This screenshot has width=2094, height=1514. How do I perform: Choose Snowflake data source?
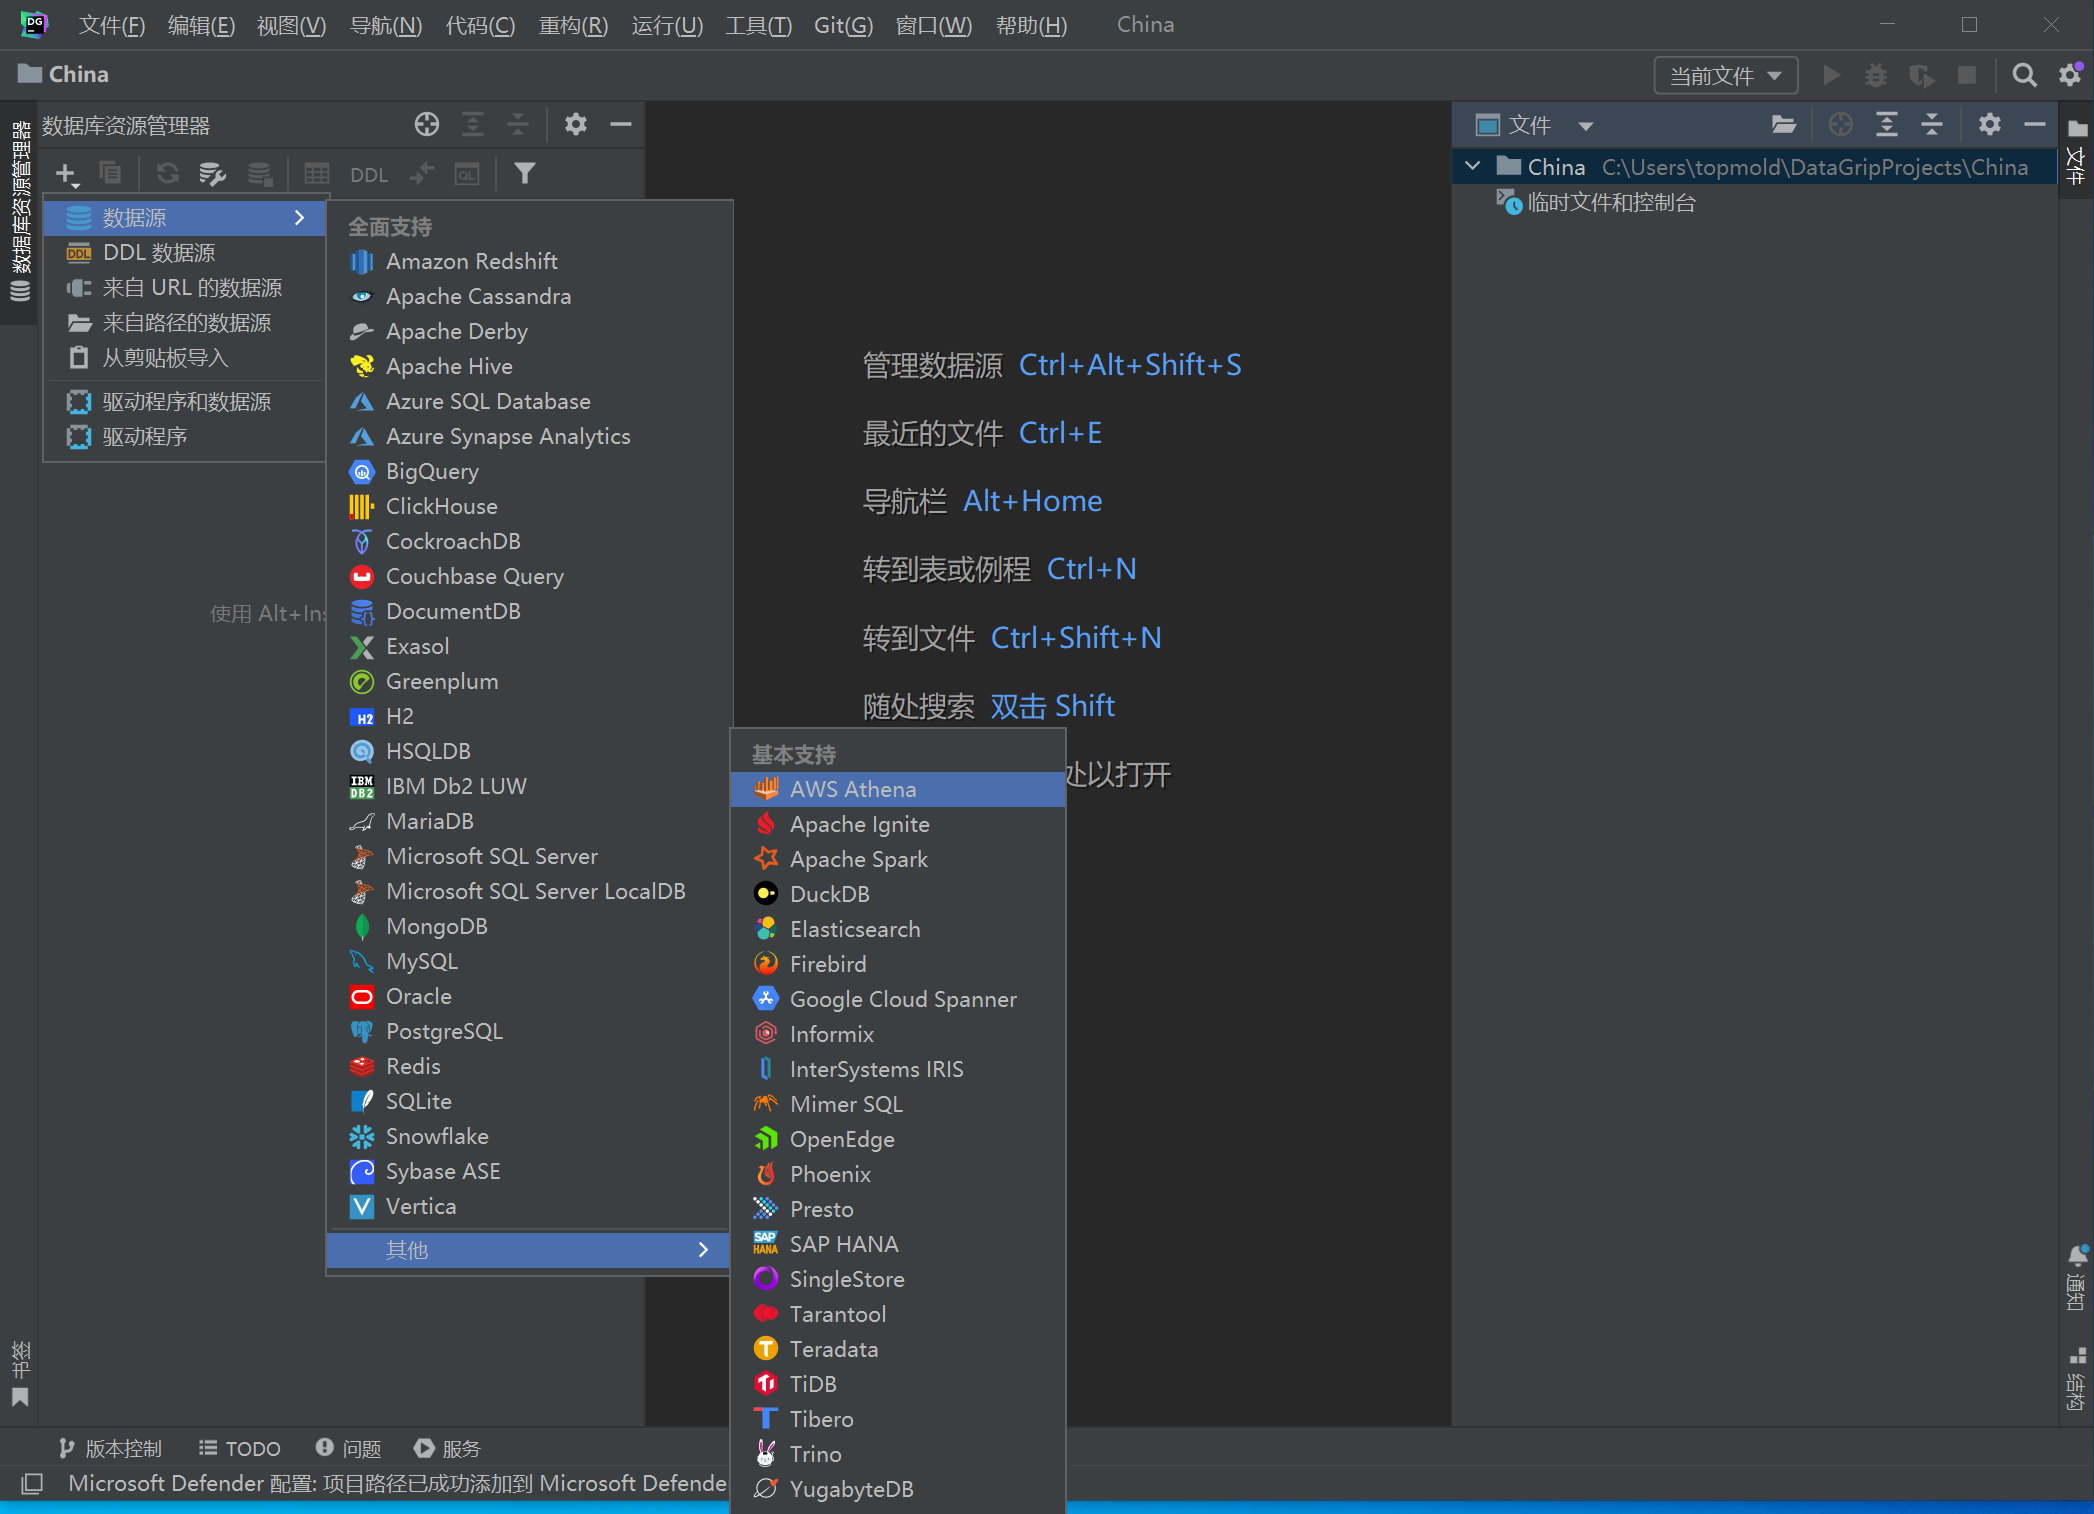pyautogui.click(x=530, y=1137)
